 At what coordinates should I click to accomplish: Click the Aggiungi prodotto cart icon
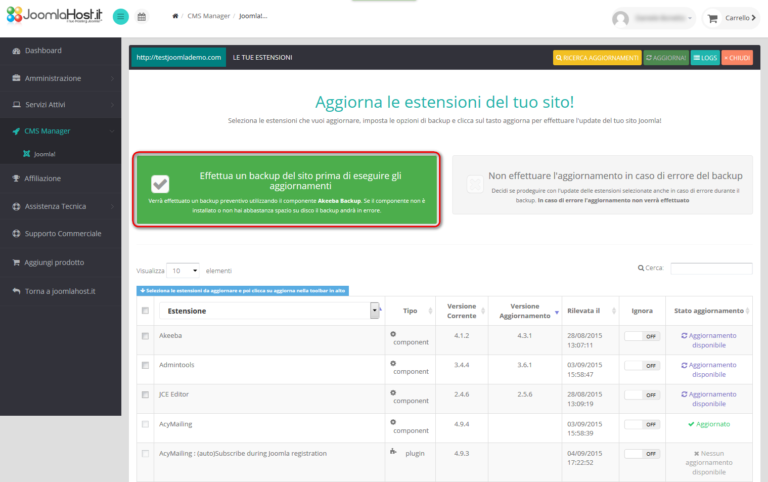point(16,262)
